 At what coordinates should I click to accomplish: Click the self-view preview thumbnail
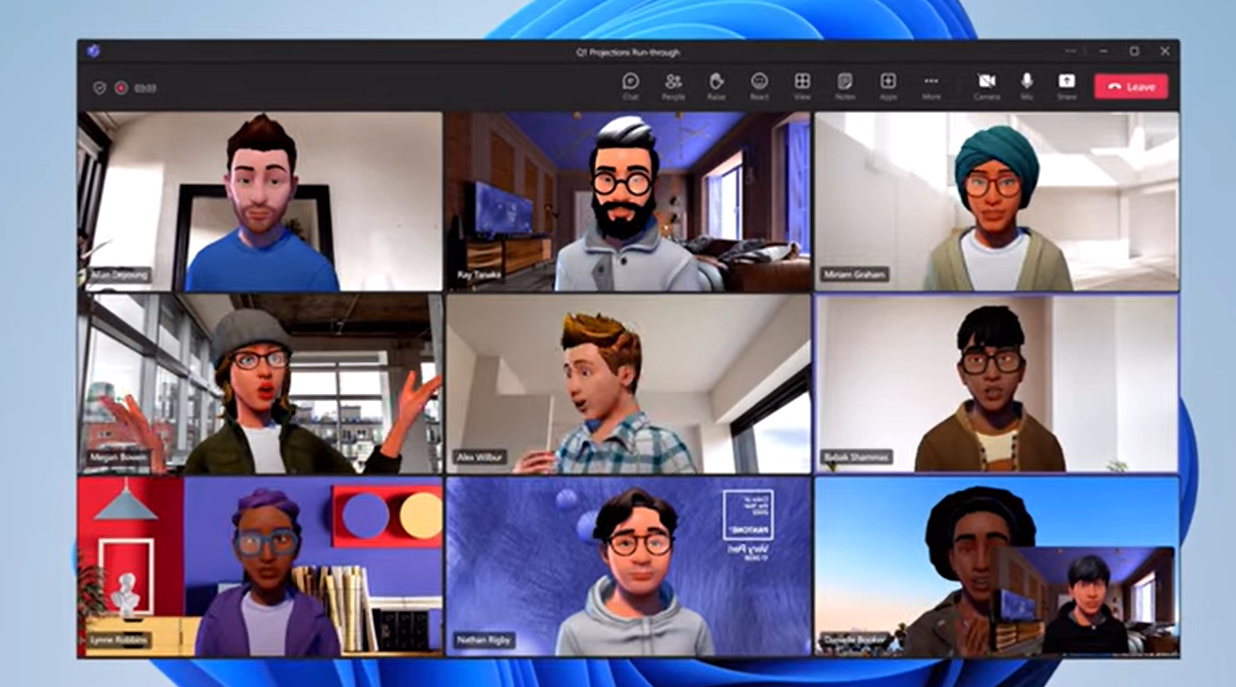point(1085,600)
